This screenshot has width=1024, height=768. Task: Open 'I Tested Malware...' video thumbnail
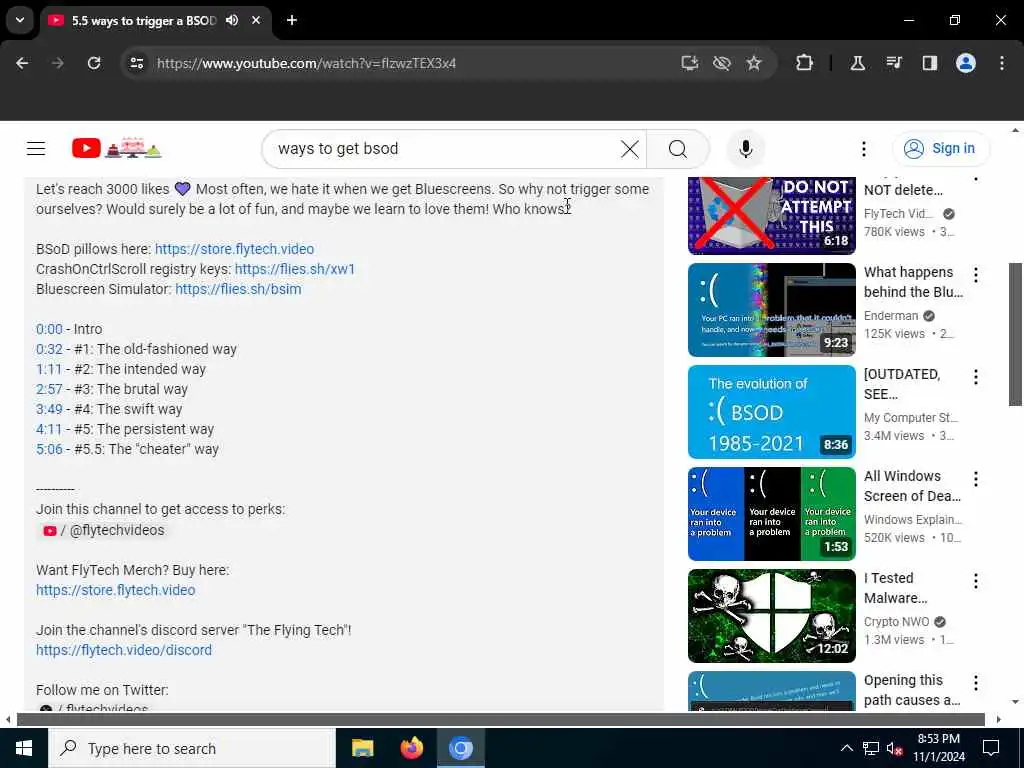coord(771,616)
